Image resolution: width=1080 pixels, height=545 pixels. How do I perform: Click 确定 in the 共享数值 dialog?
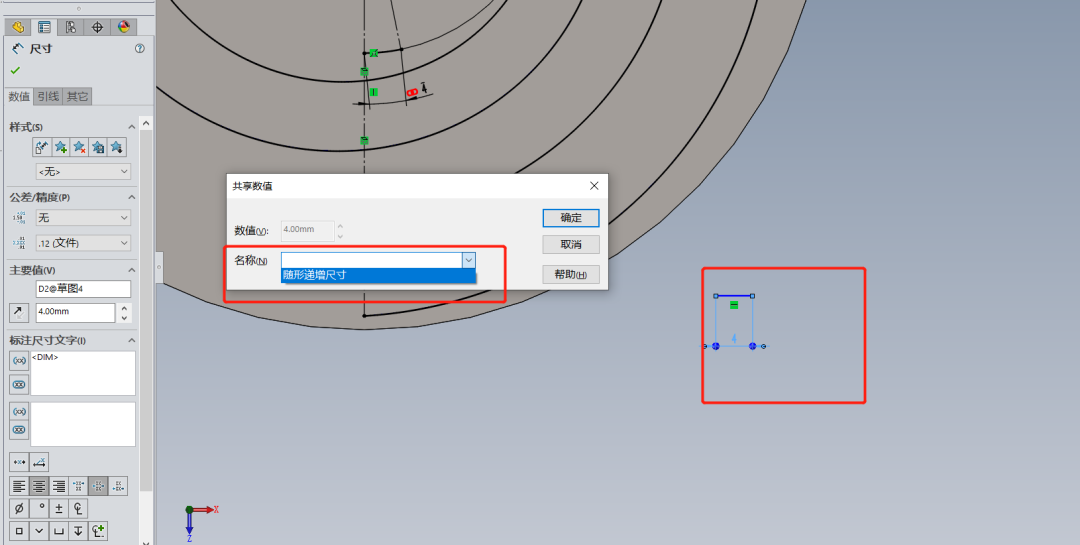pos(571,218)
